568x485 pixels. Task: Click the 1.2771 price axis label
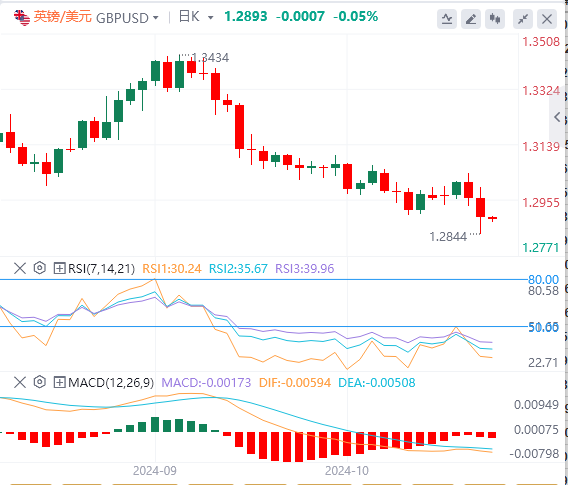click(541, 248)
